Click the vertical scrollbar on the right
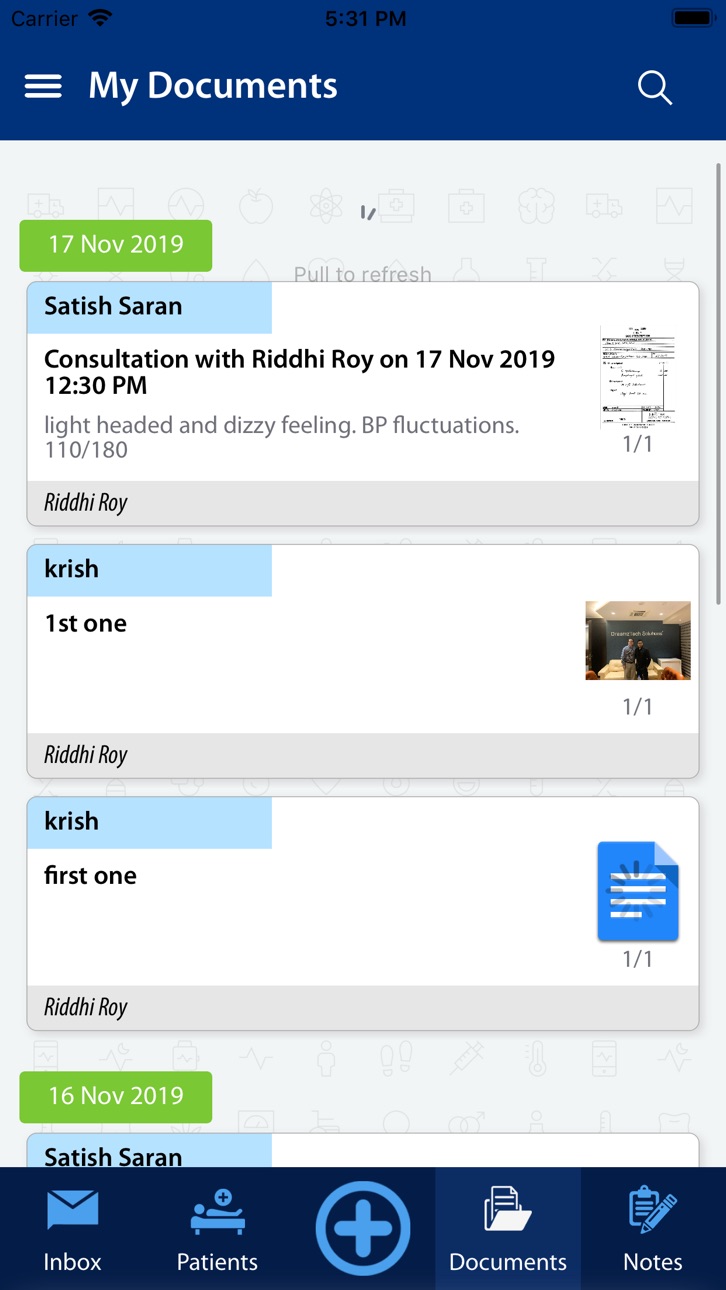The image size is (726, 1290). [718, 383]
